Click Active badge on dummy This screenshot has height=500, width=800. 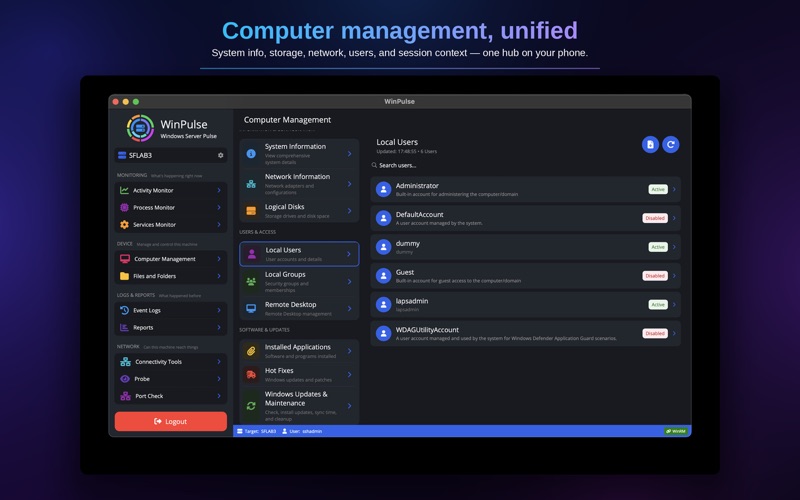658,247
